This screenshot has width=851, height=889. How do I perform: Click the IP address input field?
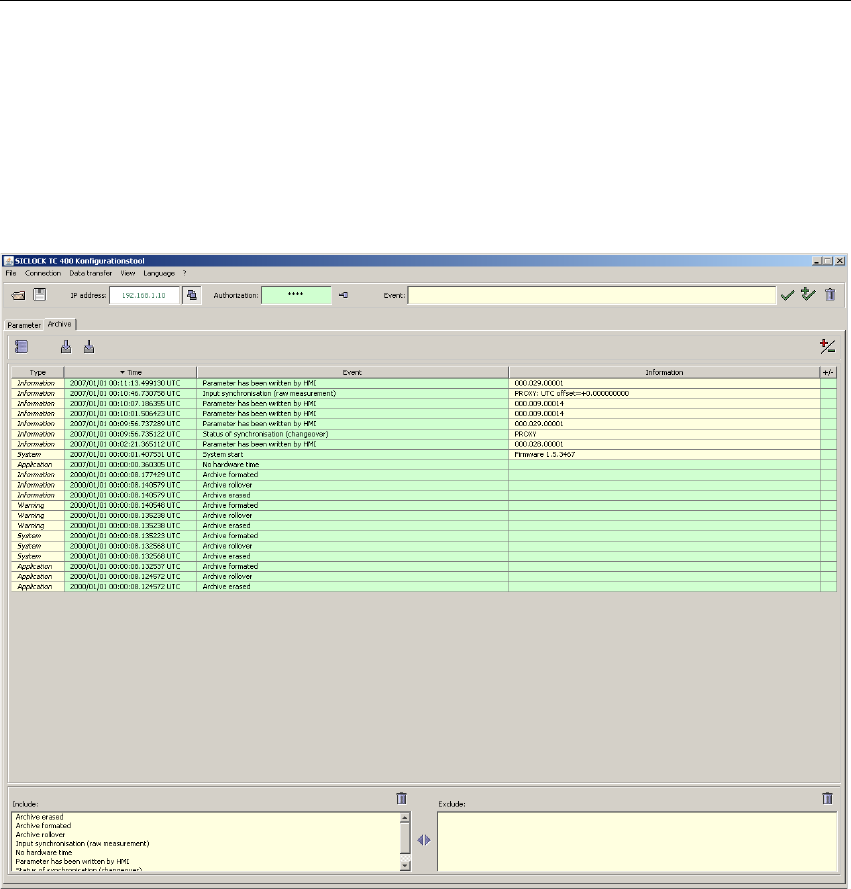coord(144,295)
